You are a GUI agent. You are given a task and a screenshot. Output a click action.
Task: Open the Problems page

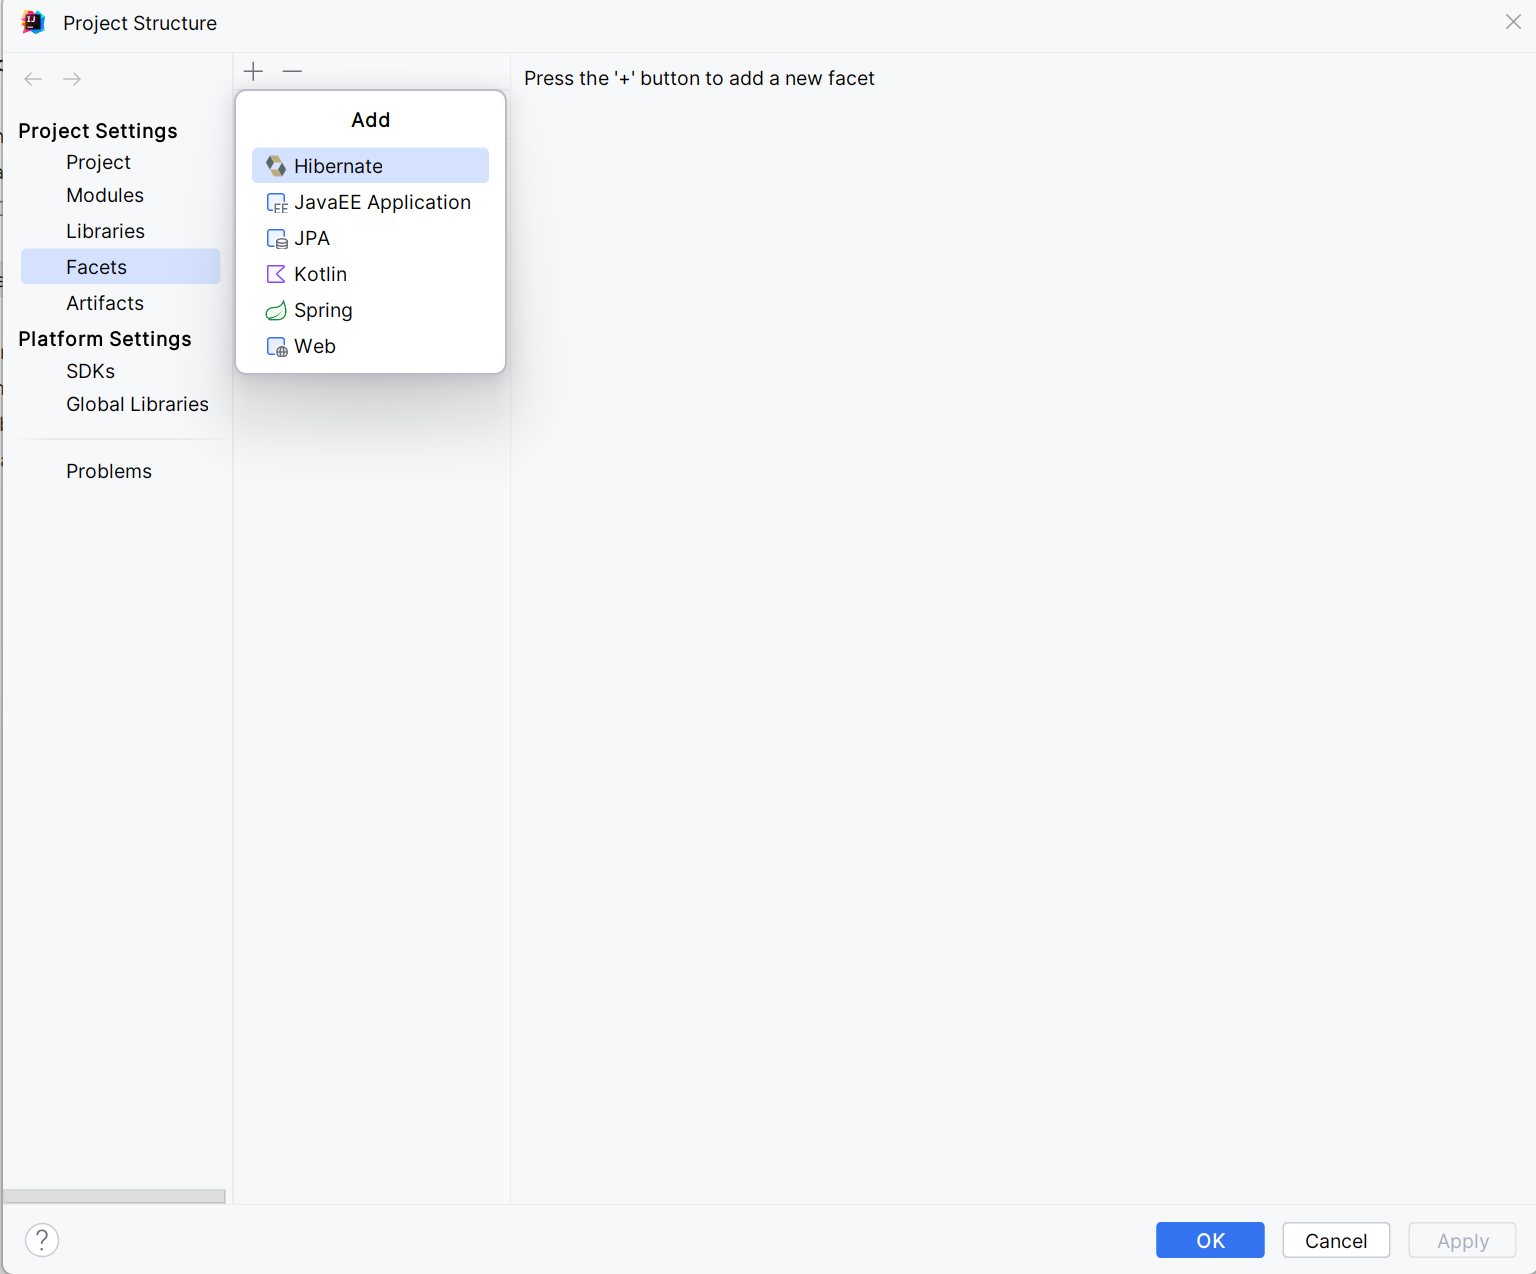(109, 471)
